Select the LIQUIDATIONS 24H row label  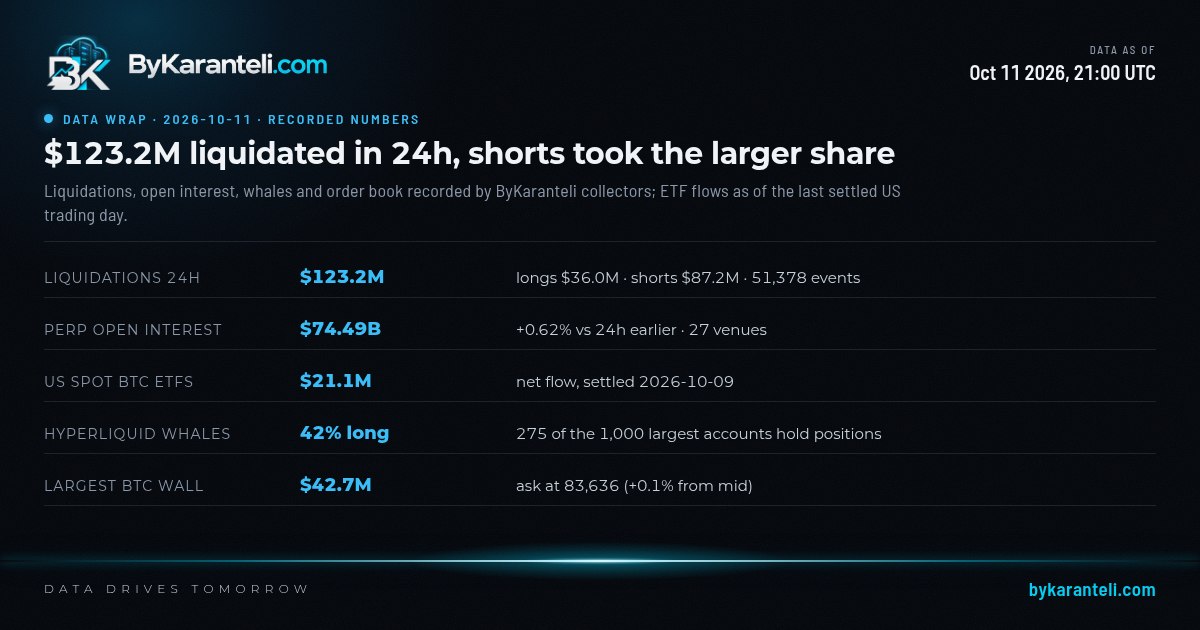122,278
